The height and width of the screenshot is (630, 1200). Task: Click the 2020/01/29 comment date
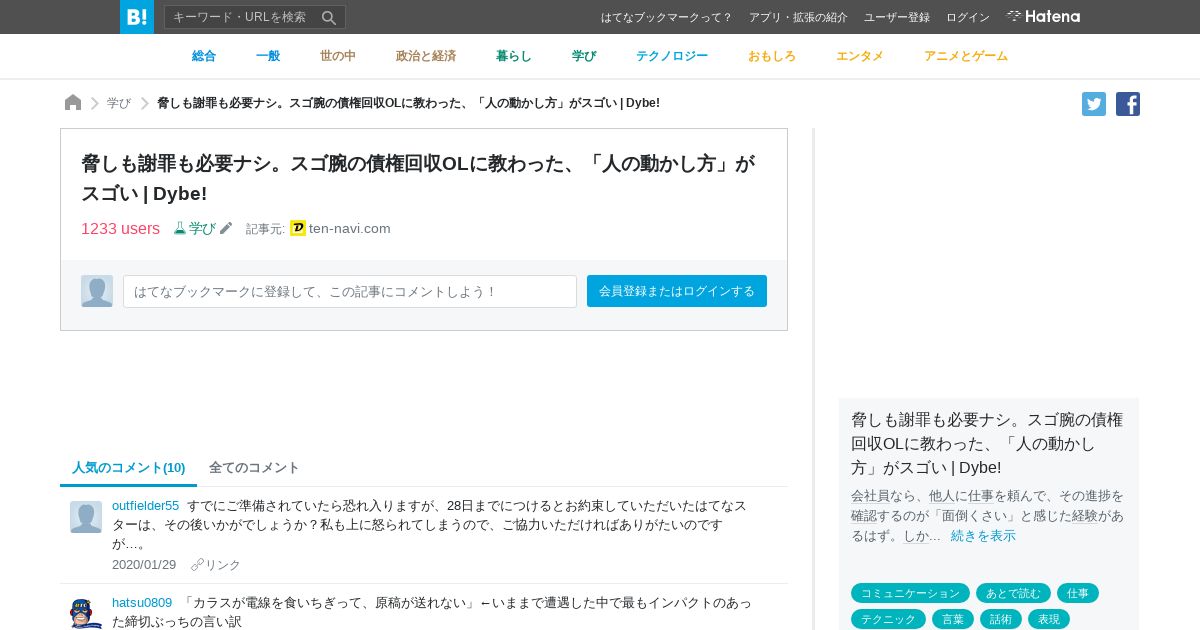point(144,565)
